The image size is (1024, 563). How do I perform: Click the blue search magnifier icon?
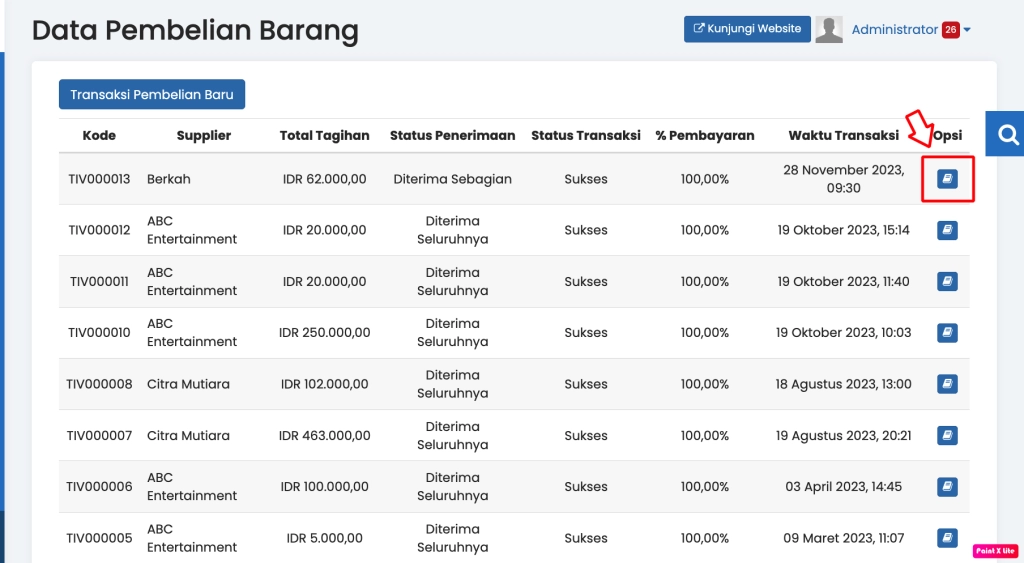[1007, 135]
